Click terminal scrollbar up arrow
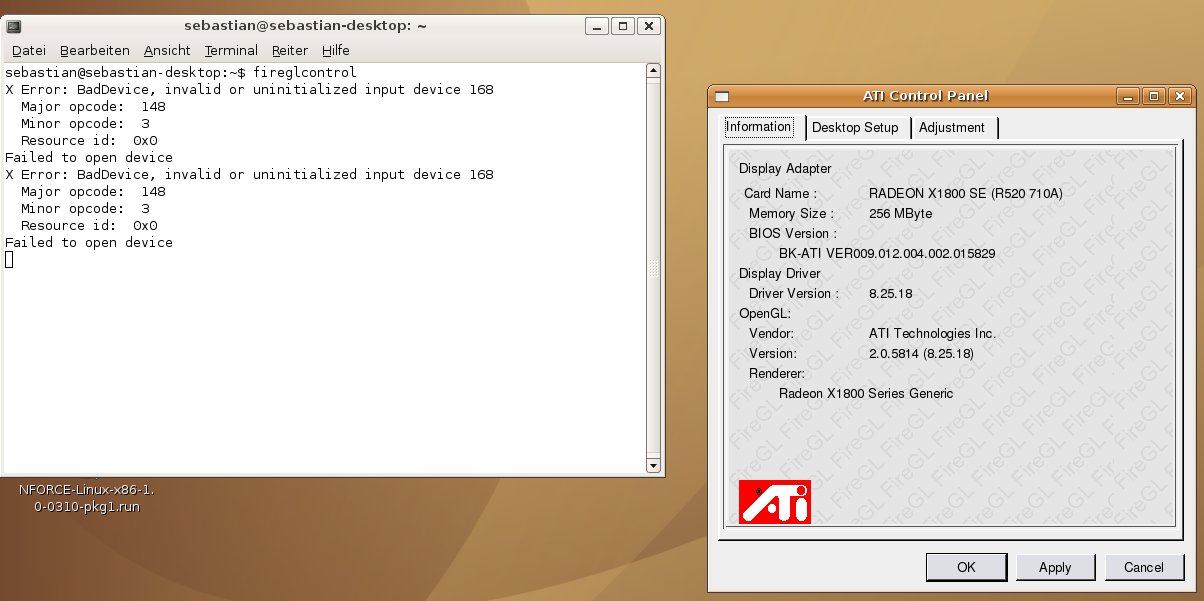Screen dimensions: 1204x601 pyautogui.click(x=653, y=71)
